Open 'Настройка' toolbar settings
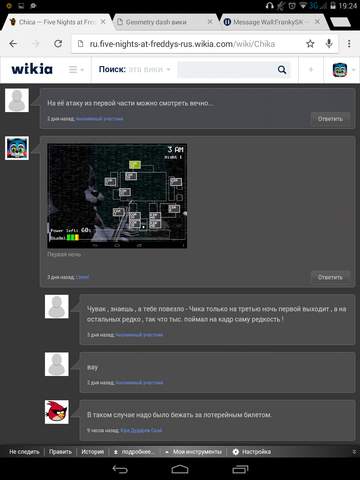The image size is (360, 480). (252, 452)
